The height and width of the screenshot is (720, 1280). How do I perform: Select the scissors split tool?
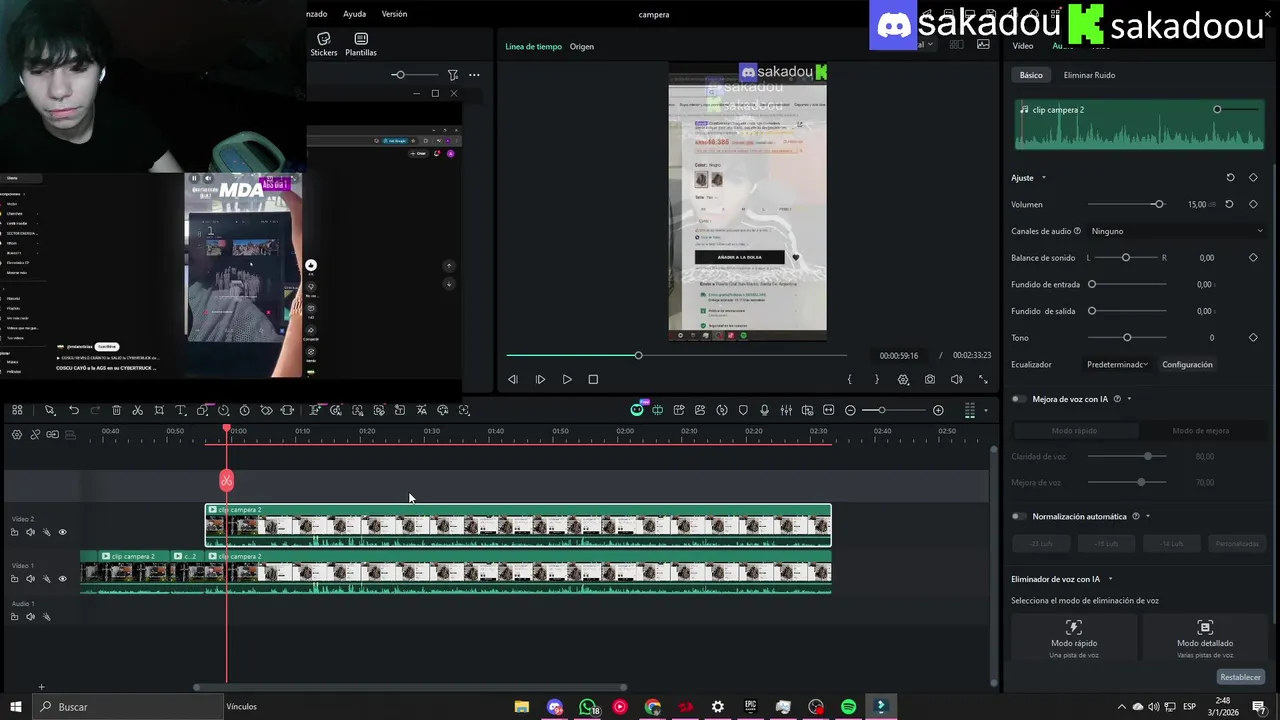pos(137,410)
